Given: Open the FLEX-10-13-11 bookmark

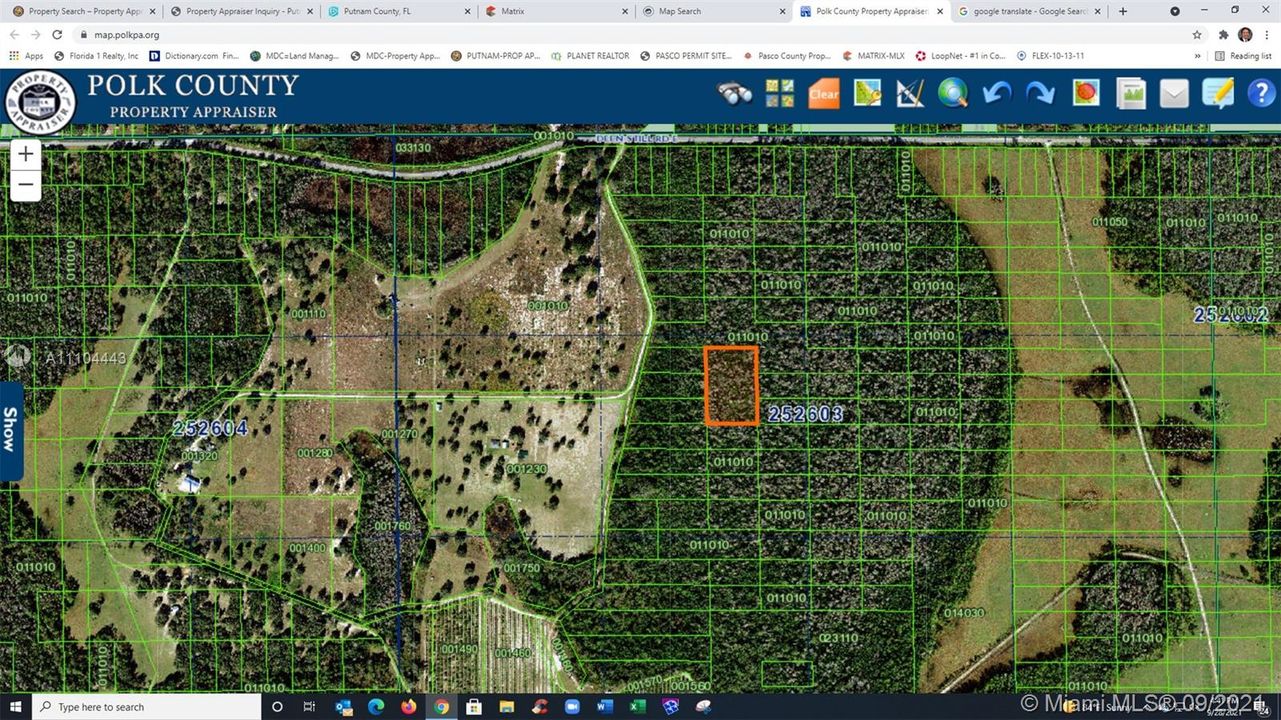Looking at the screenshot, I should pos(1050,56).
